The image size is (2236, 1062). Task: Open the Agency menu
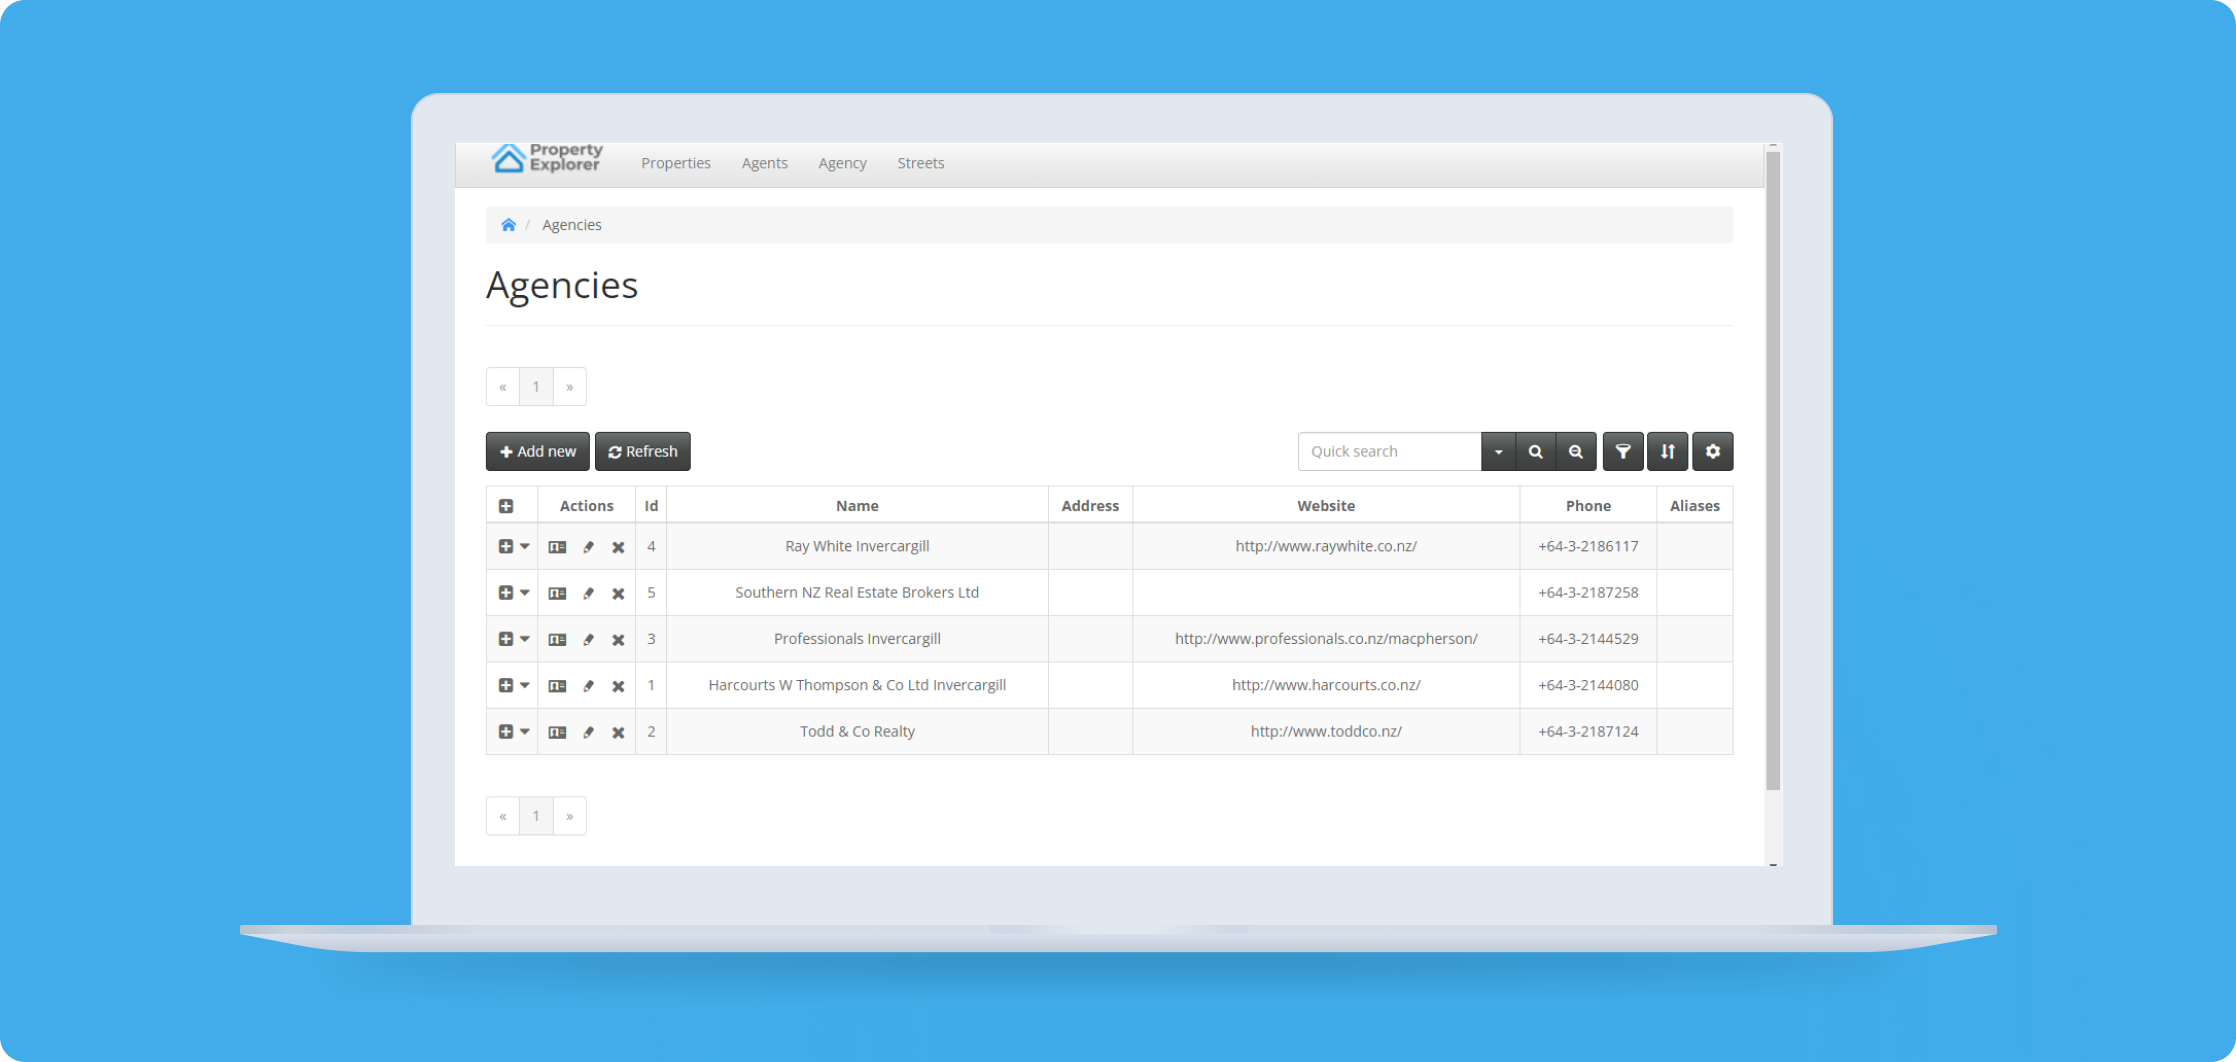(x=843, y=163)
